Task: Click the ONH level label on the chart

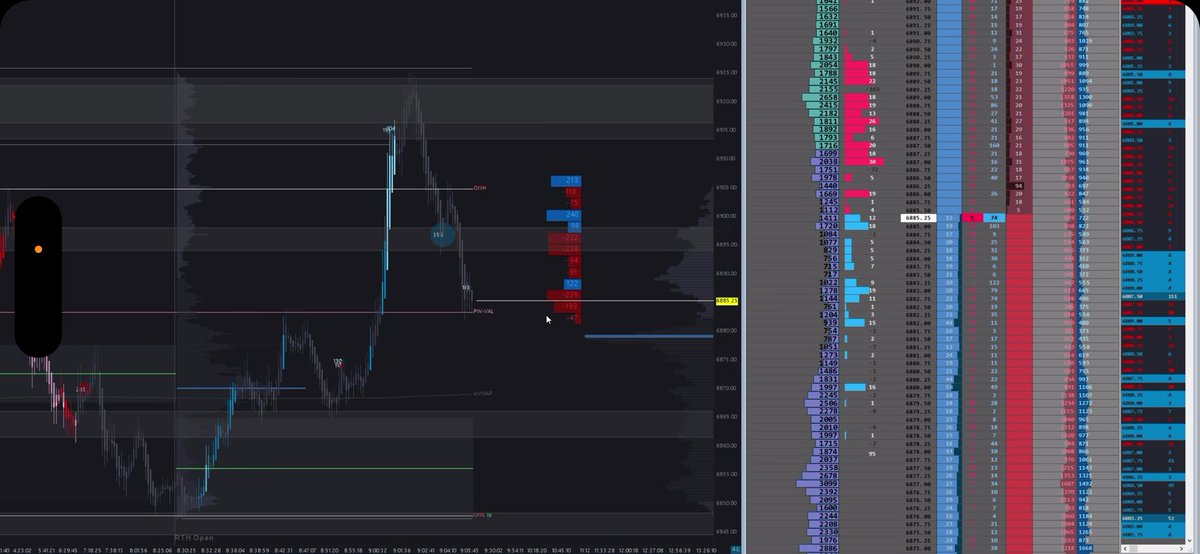Action: (480, 187)
